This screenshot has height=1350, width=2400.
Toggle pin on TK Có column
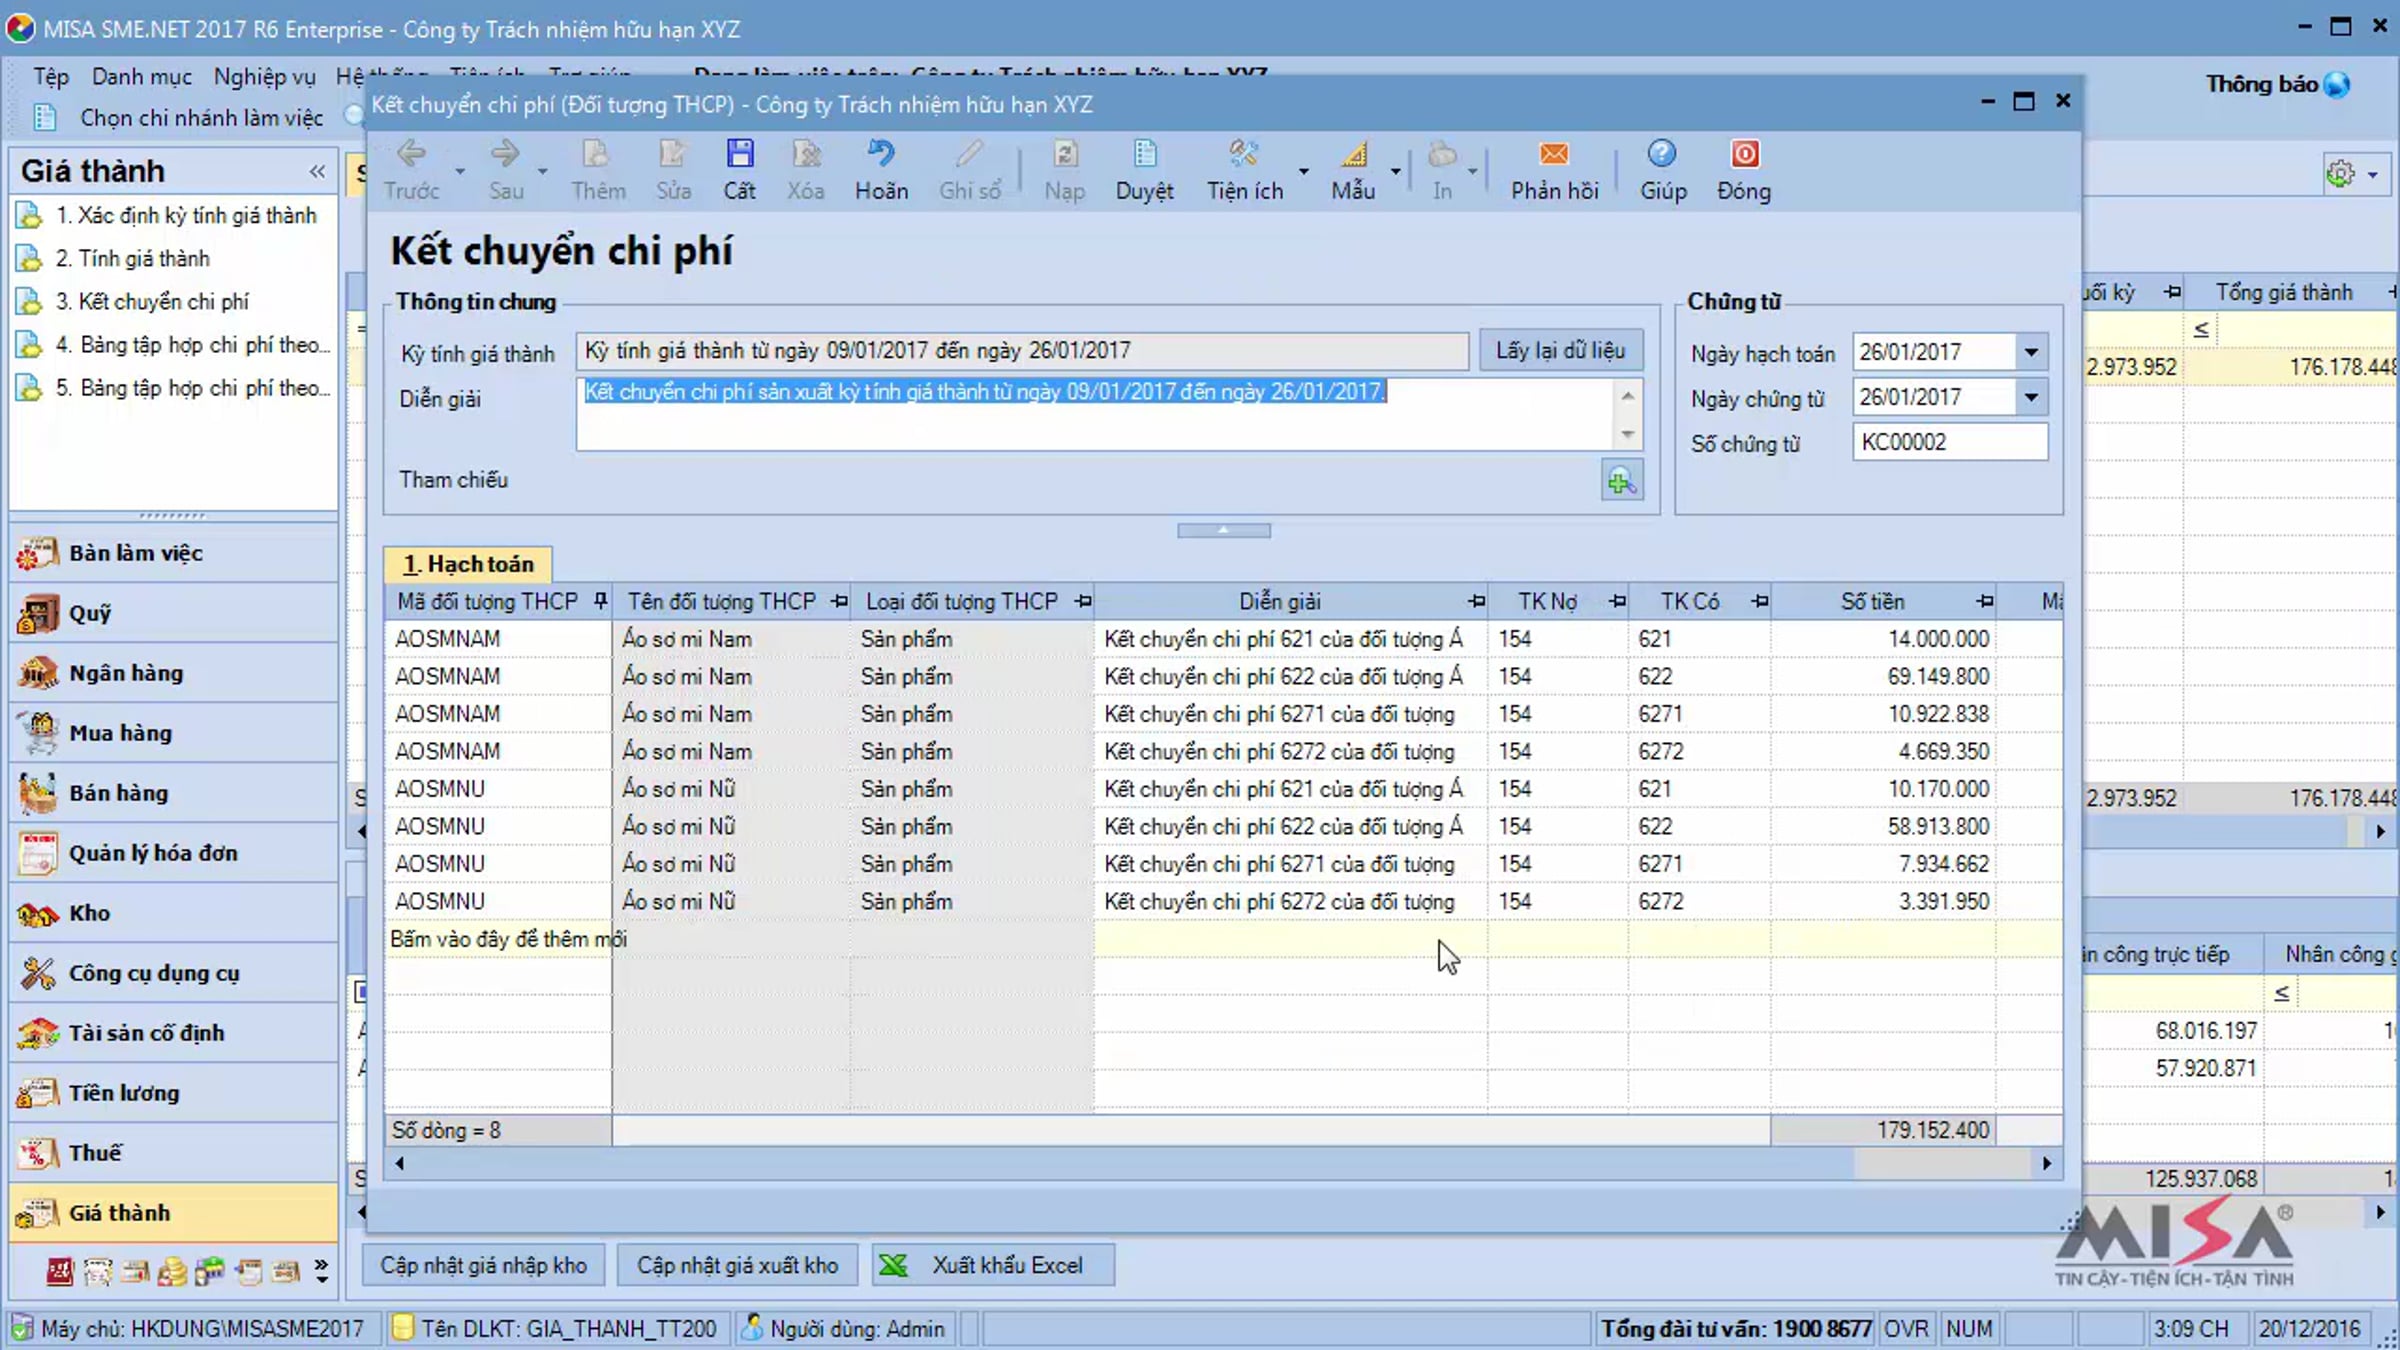click(1760, 601)
